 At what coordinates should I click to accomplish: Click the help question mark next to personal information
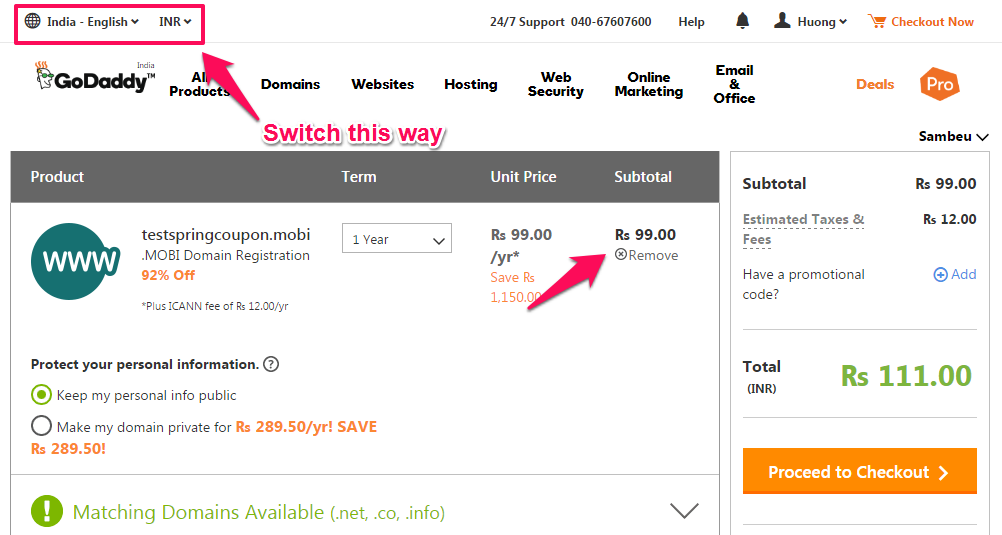271,364
